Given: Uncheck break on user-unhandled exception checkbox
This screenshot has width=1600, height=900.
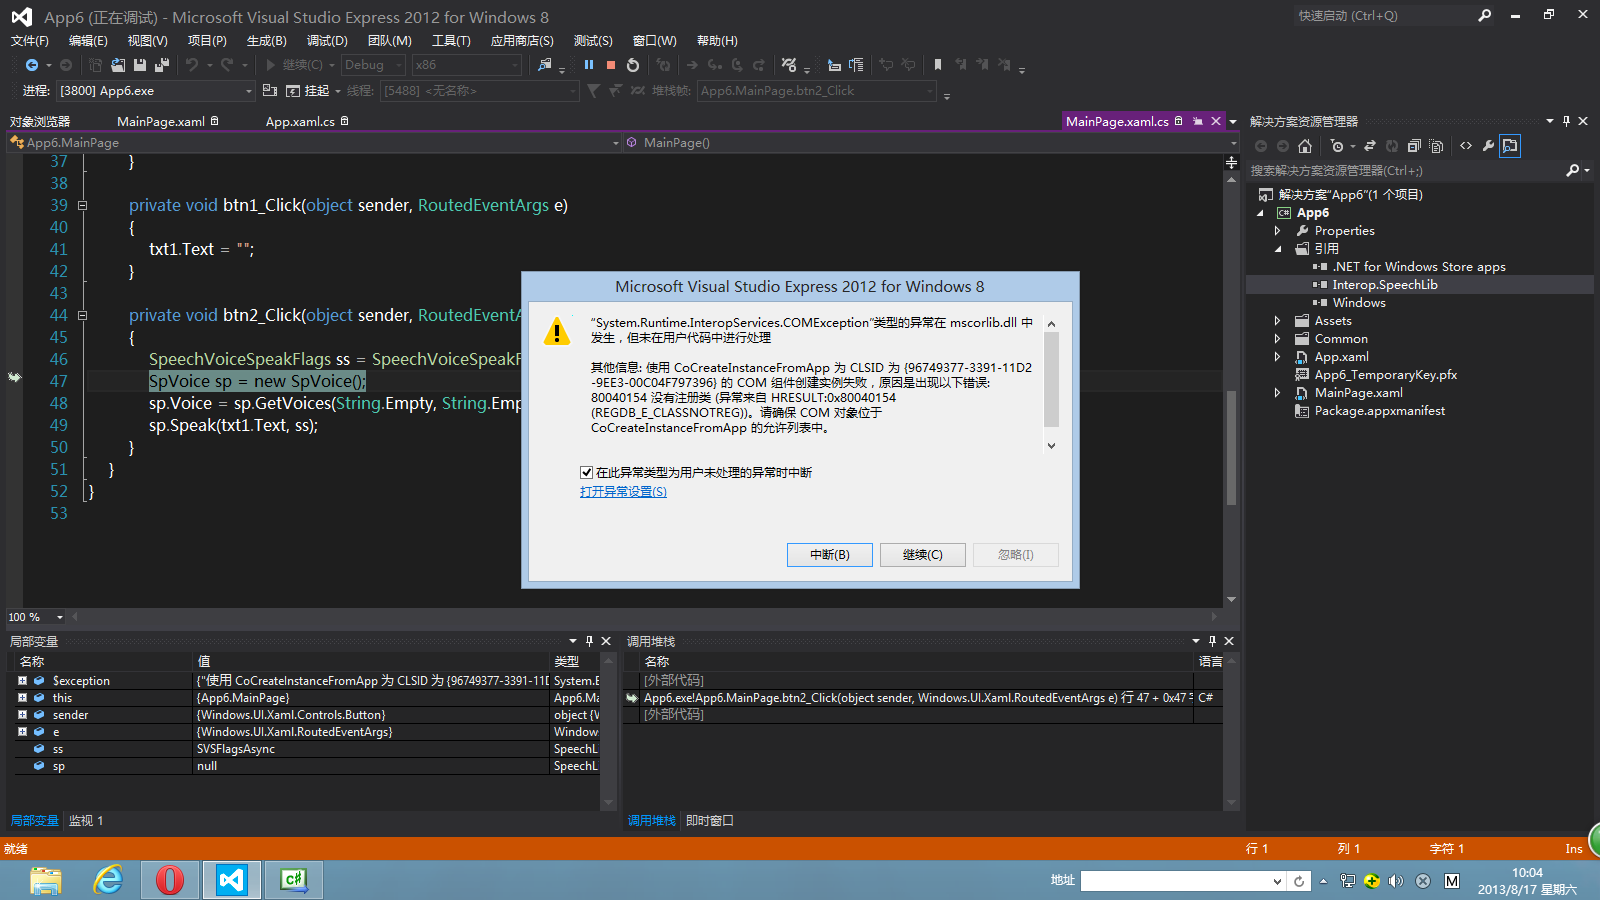Looking at the screenshot, I should 586,473.
